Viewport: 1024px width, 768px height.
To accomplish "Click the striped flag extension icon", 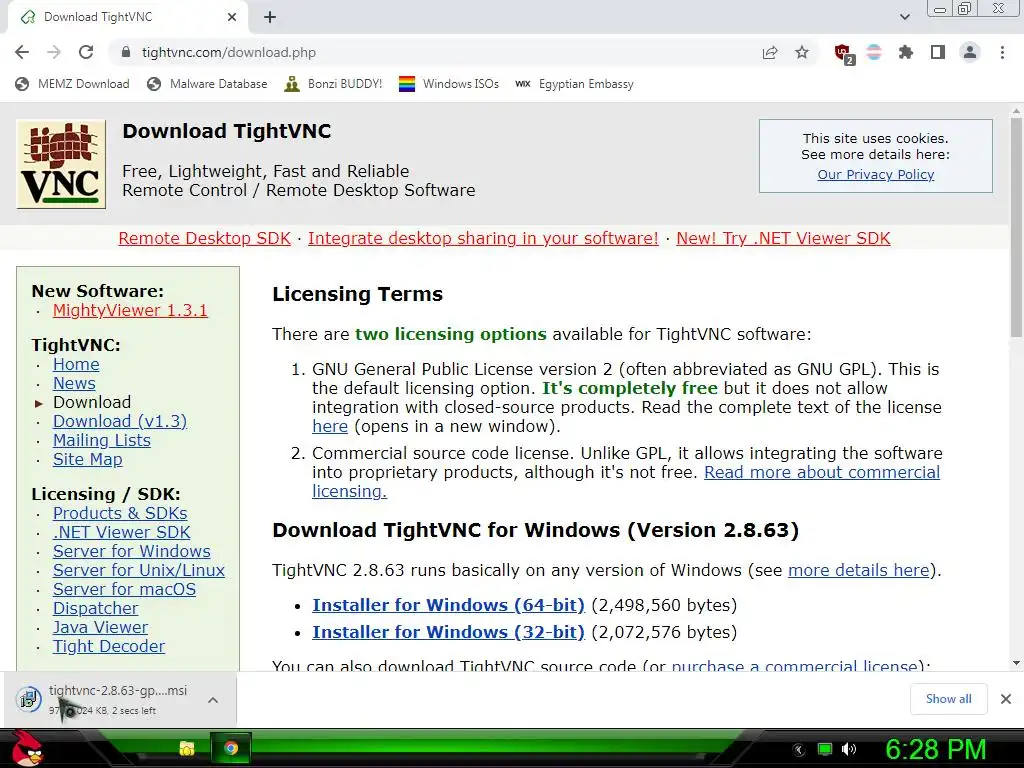I will [x=874, y=52].
